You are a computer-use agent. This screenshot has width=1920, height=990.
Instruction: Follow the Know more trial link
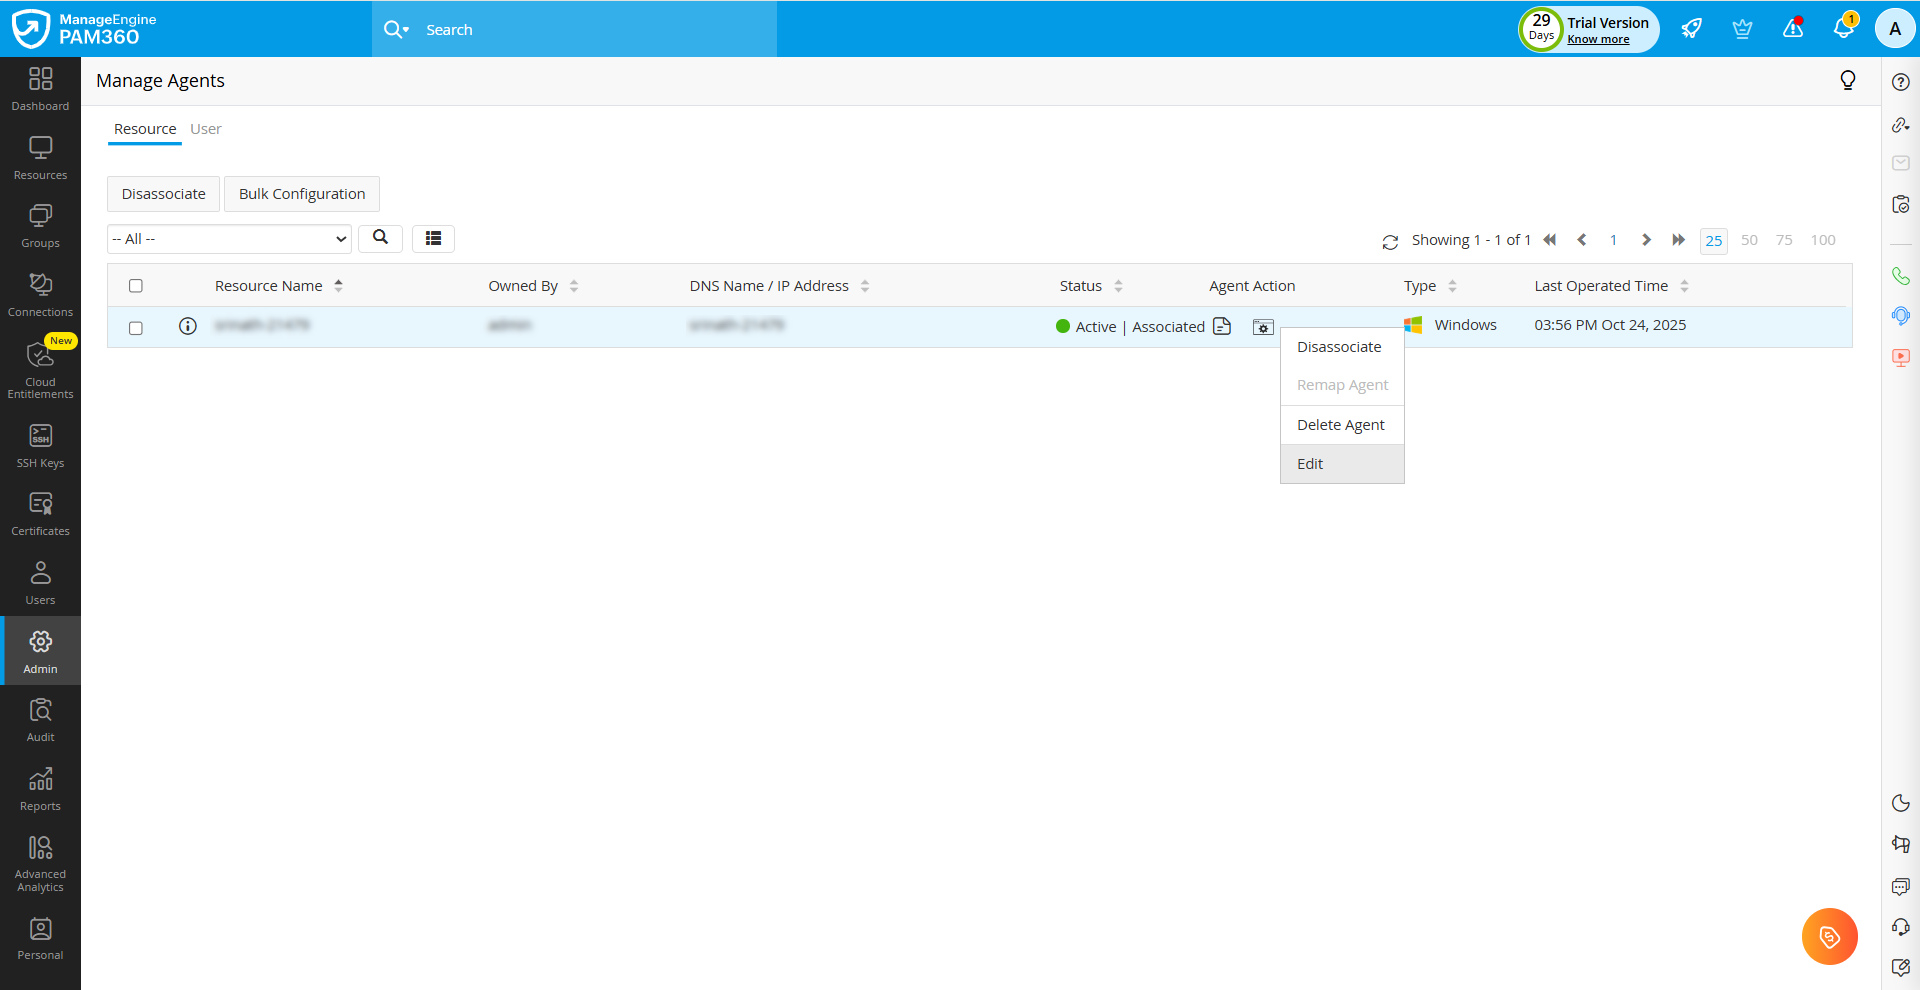(1598, 40)
